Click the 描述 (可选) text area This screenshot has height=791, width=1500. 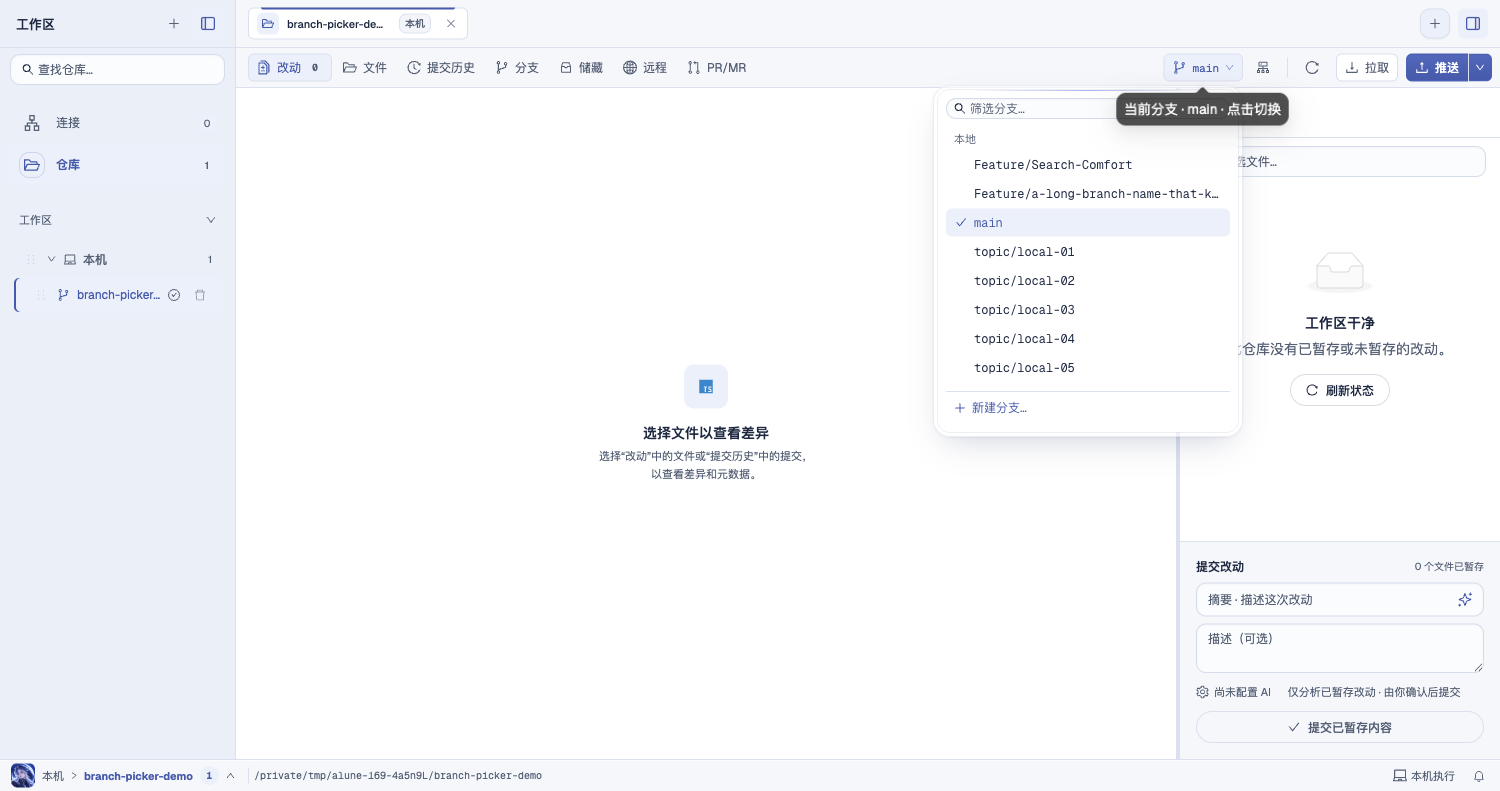1340,649
